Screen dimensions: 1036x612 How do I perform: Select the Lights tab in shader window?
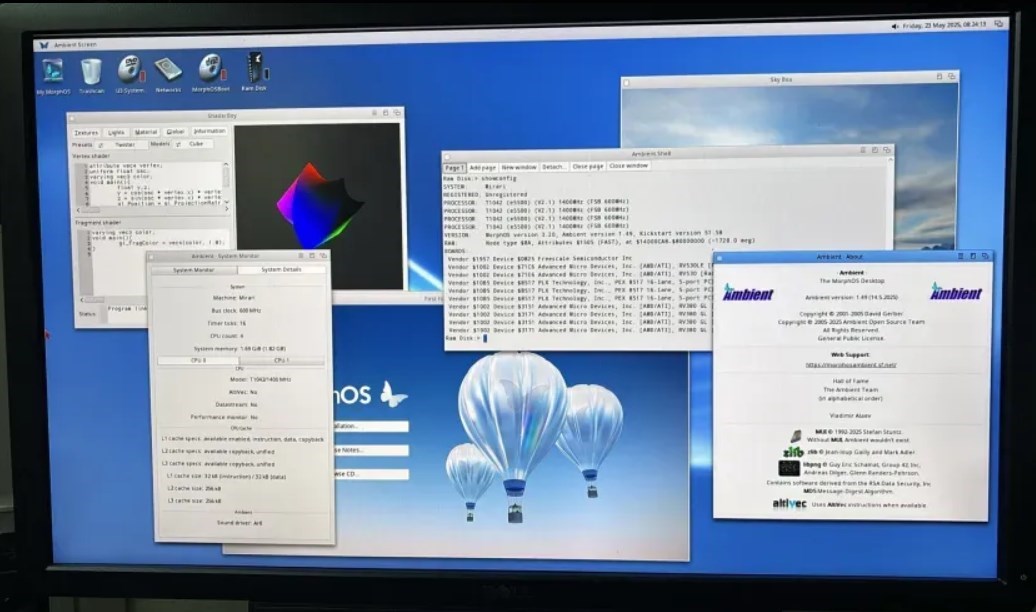[x=116, y=132]
